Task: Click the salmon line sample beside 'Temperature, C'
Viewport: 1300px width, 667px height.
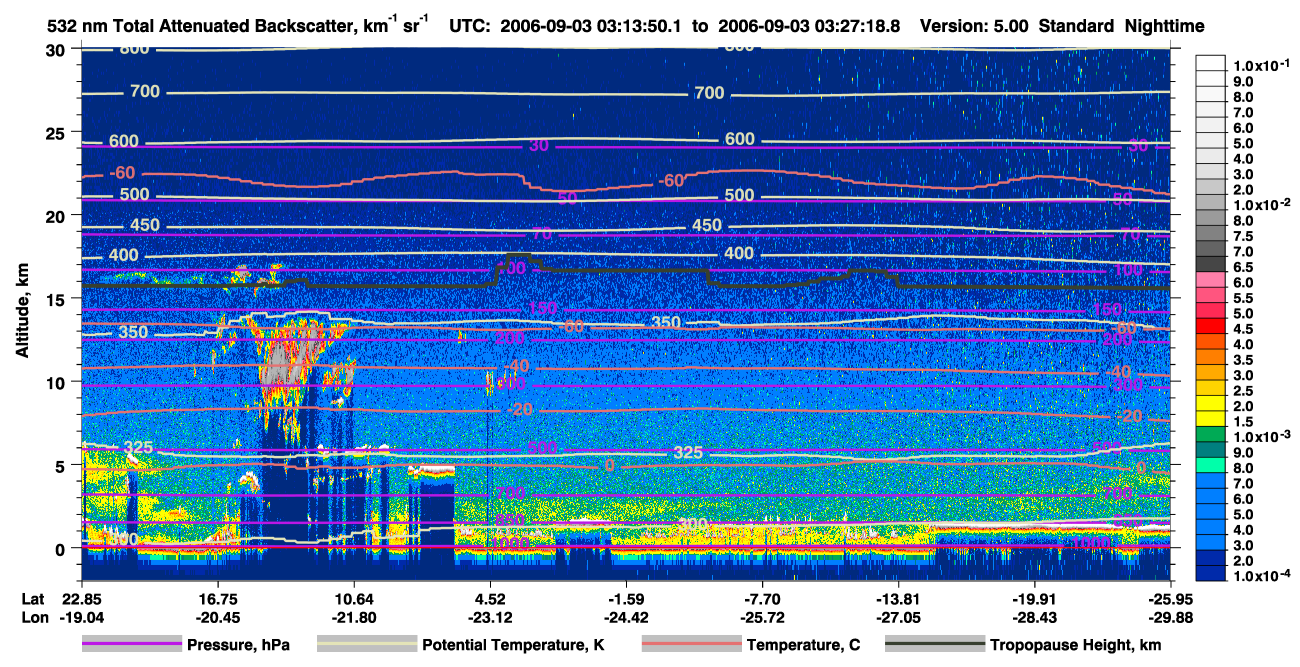Action: (x=690, y=645)
